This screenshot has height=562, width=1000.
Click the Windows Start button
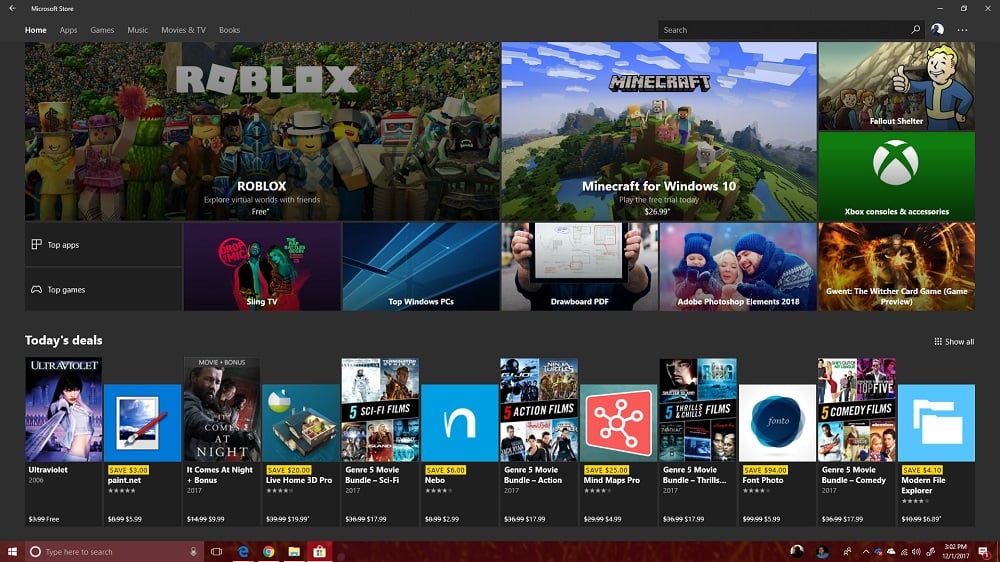12,552
